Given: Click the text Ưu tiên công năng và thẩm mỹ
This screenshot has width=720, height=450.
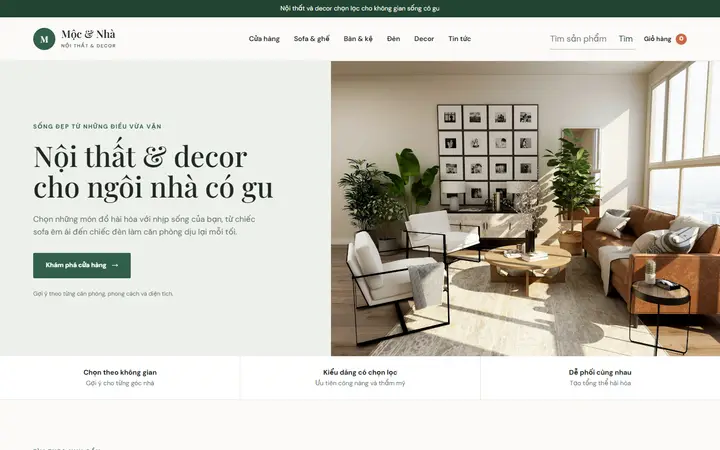Looking at the screenshot, I should point(360,383).
